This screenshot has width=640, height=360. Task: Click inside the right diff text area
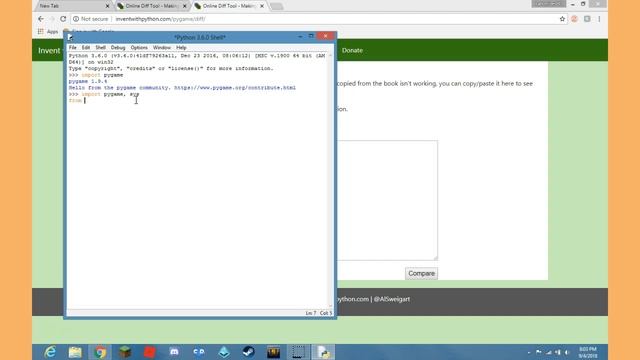(x=387, y=200)
